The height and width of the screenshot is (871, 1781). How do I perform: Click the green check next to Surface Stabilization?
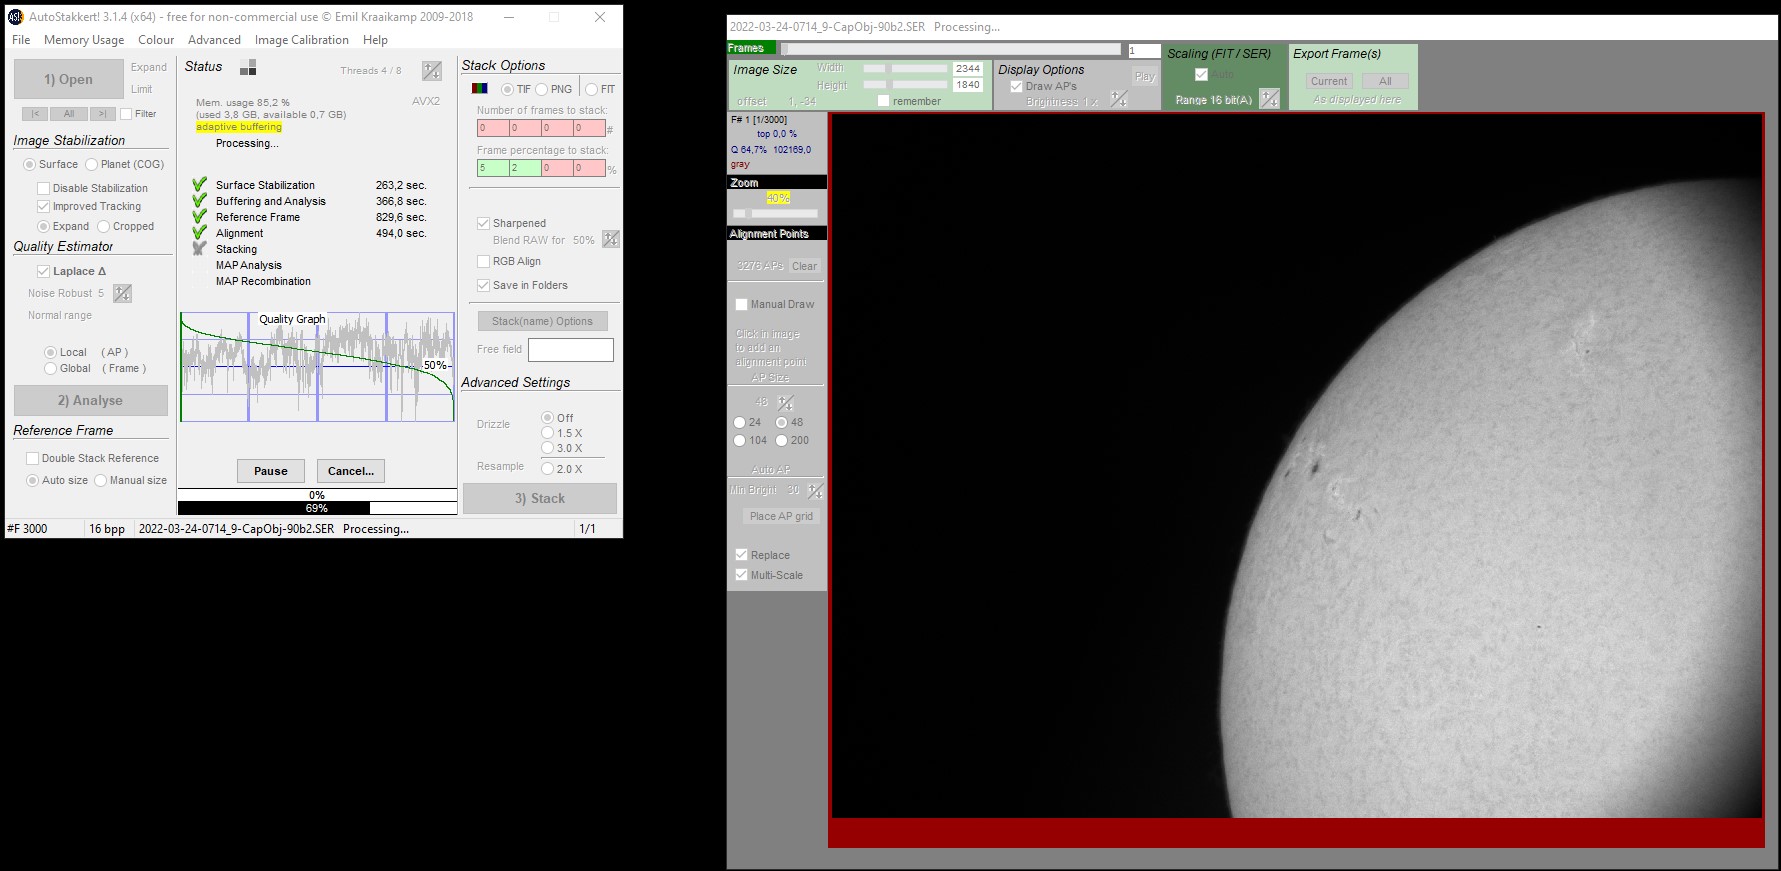pyautogui.click(x=199, y=184)
